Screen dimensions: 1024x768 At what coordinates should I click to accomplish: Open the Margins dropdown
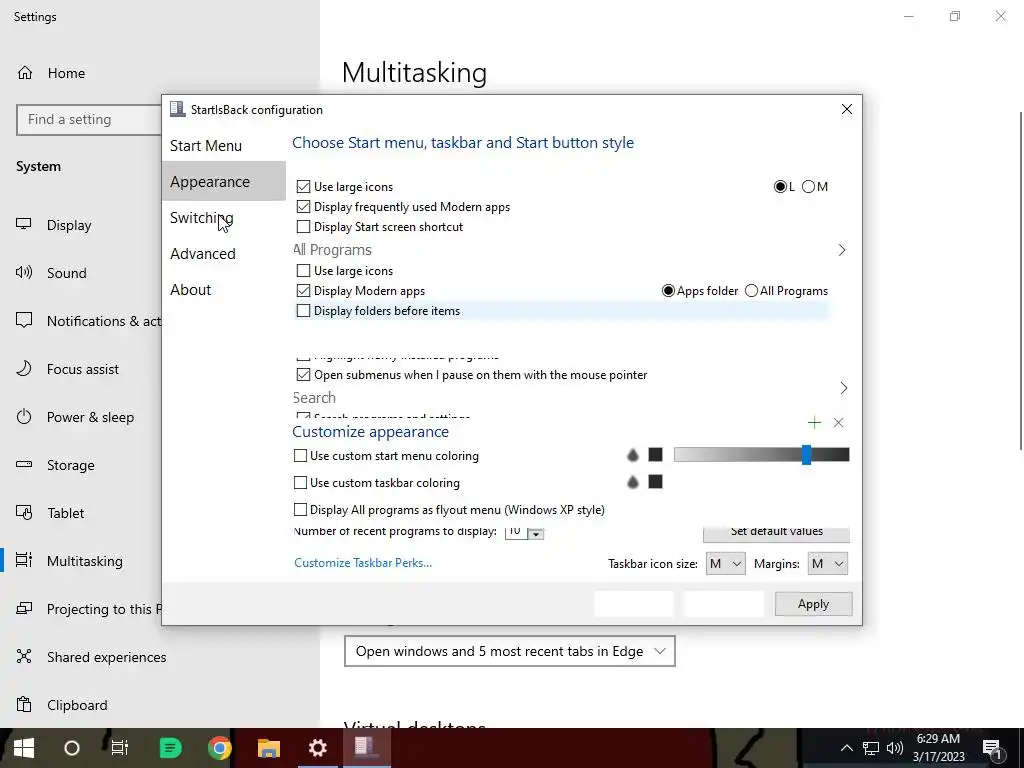(x=827, y=564)
